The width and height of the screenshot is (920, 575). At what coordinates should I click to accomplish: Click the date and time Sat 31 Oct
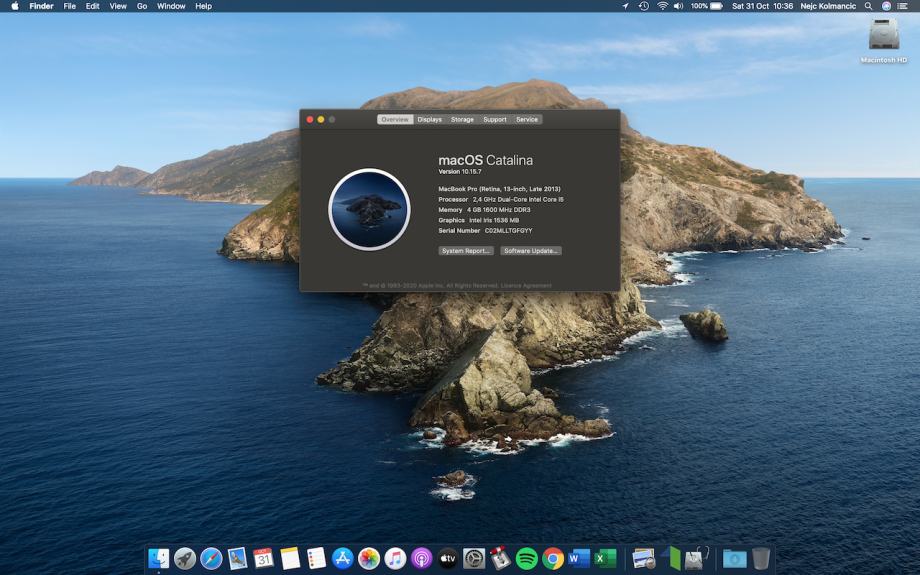[762, 6]
